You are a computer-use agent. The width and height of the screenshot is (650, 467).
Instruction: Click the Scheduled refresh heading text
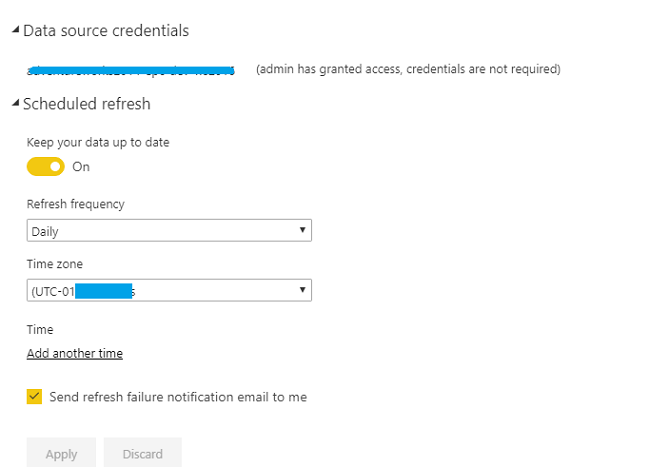[87, 103]
